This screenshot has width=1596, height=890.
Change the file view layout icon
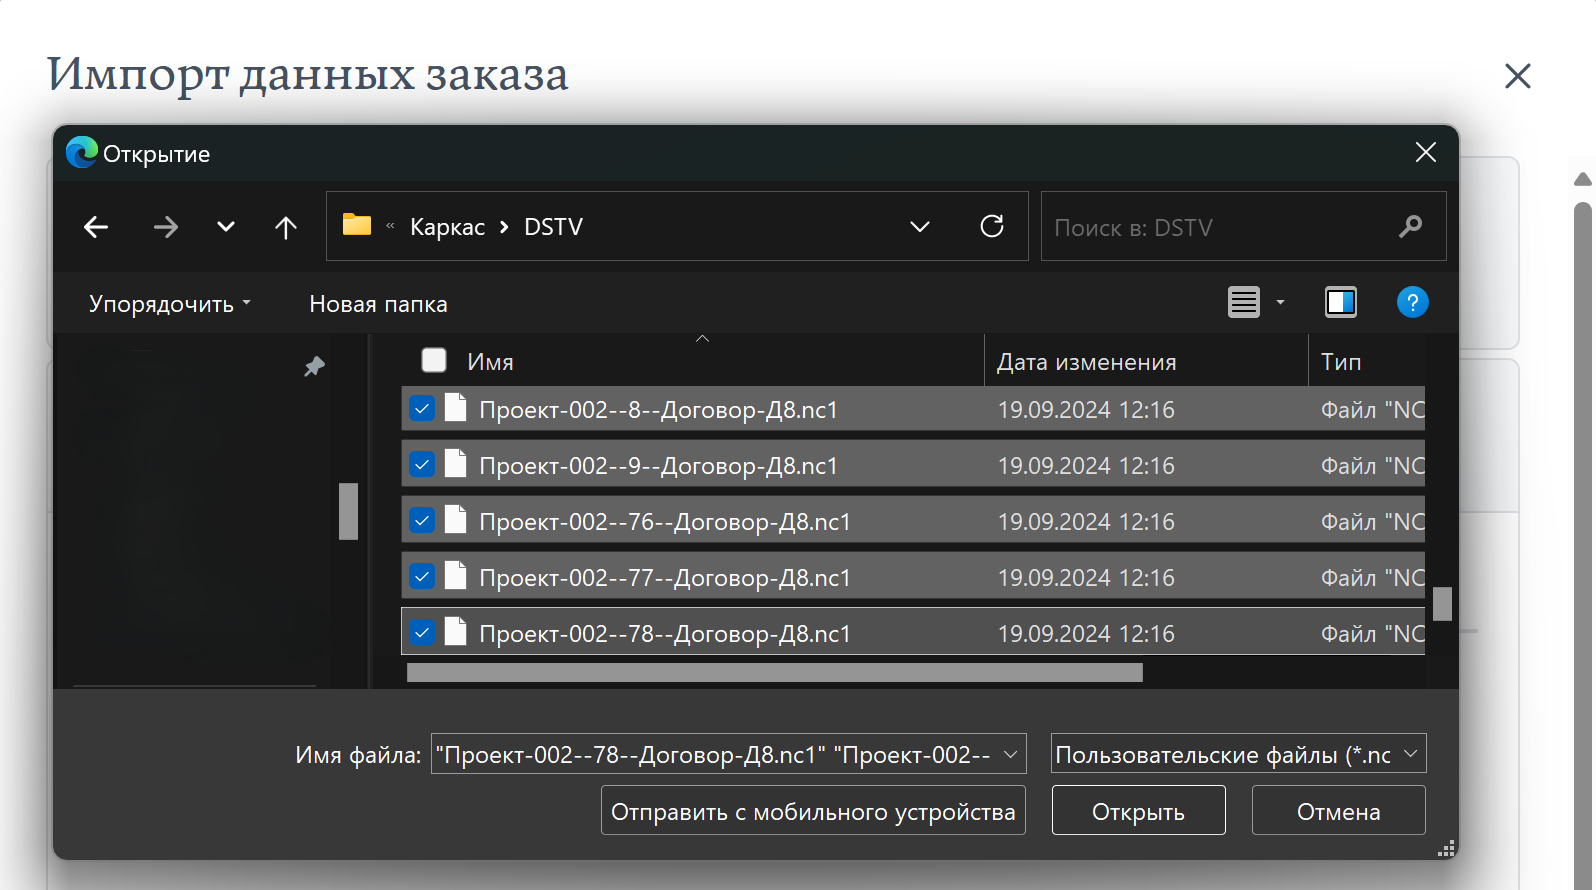(1244, 302)
